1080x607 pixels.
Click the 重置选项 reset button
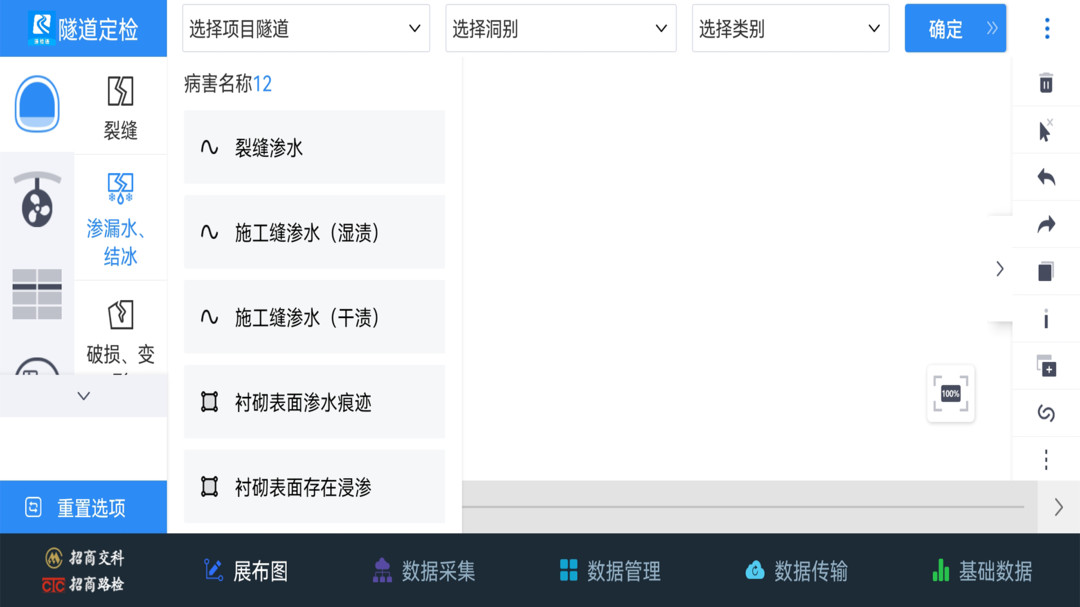pos(83,508)
